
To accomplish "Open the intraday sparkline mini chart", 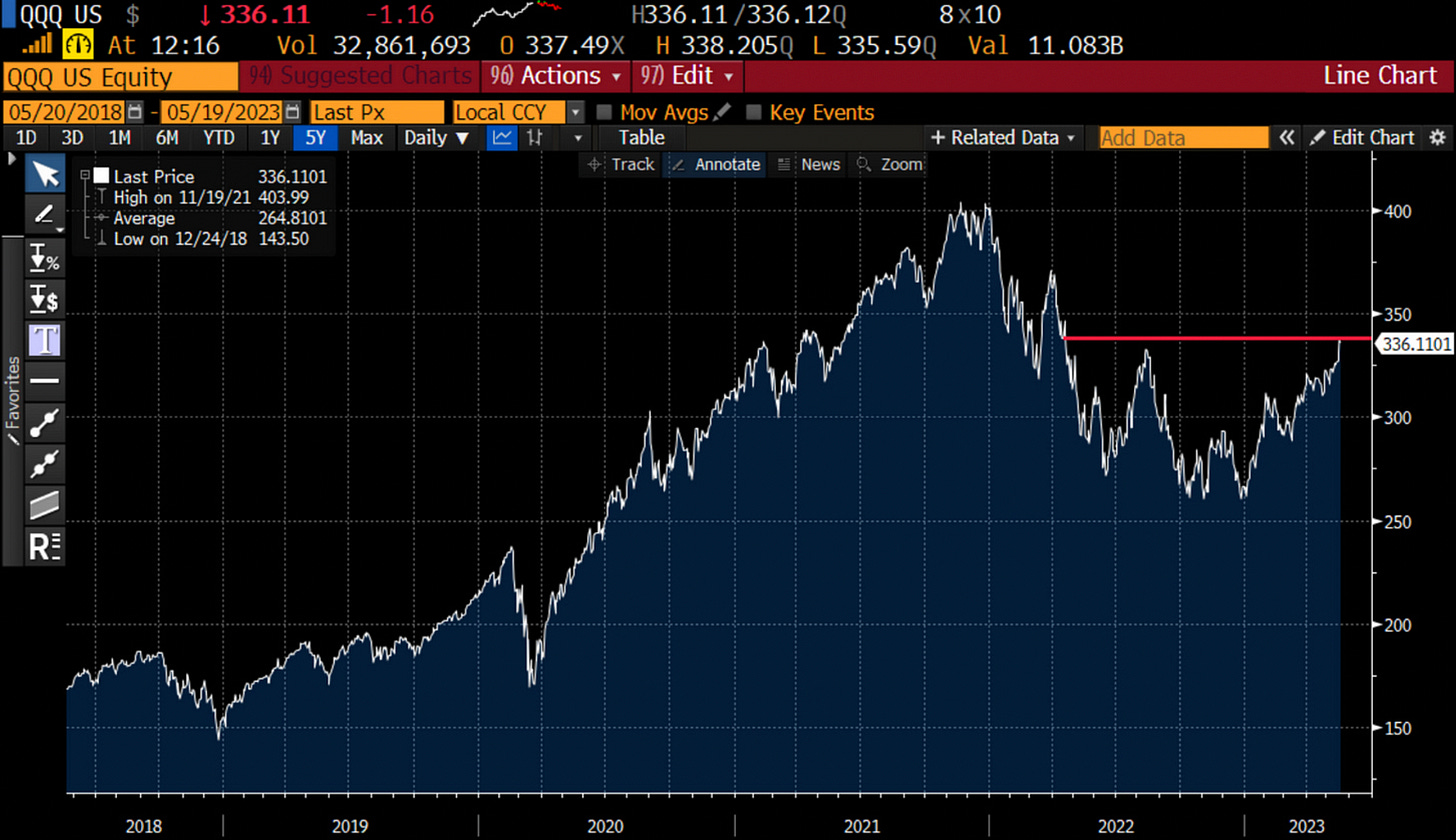I will click(x=519, y=14).
